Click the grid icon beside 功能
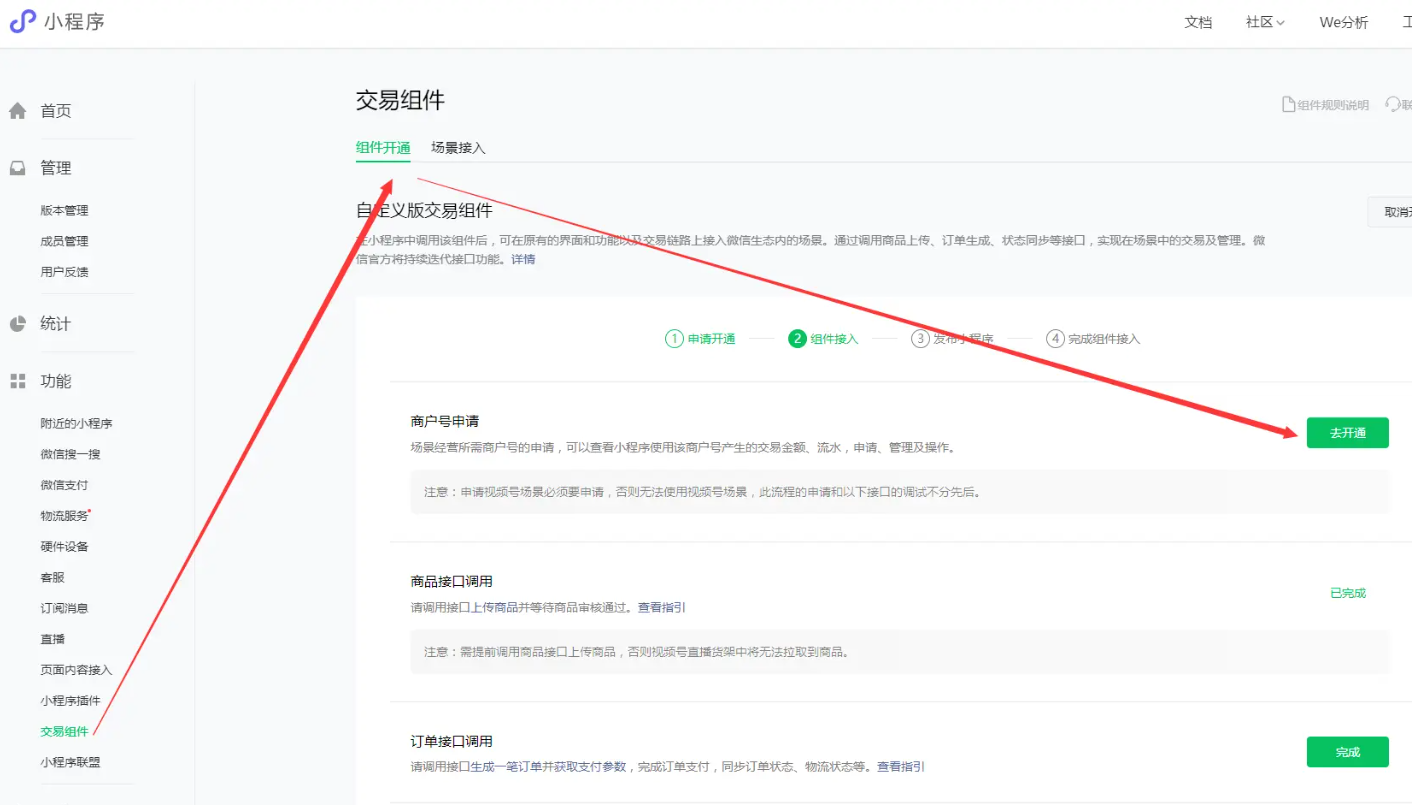The height and width of the screenshot is (805, 1412). point(17,381)
